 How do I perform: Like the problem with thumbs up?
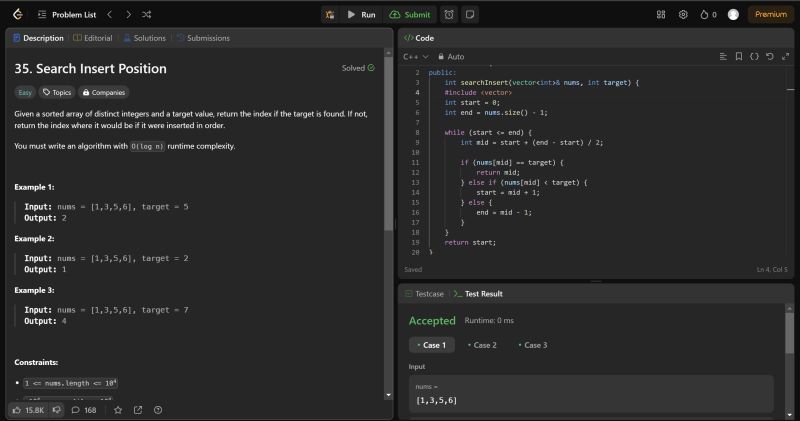[28, 410]
